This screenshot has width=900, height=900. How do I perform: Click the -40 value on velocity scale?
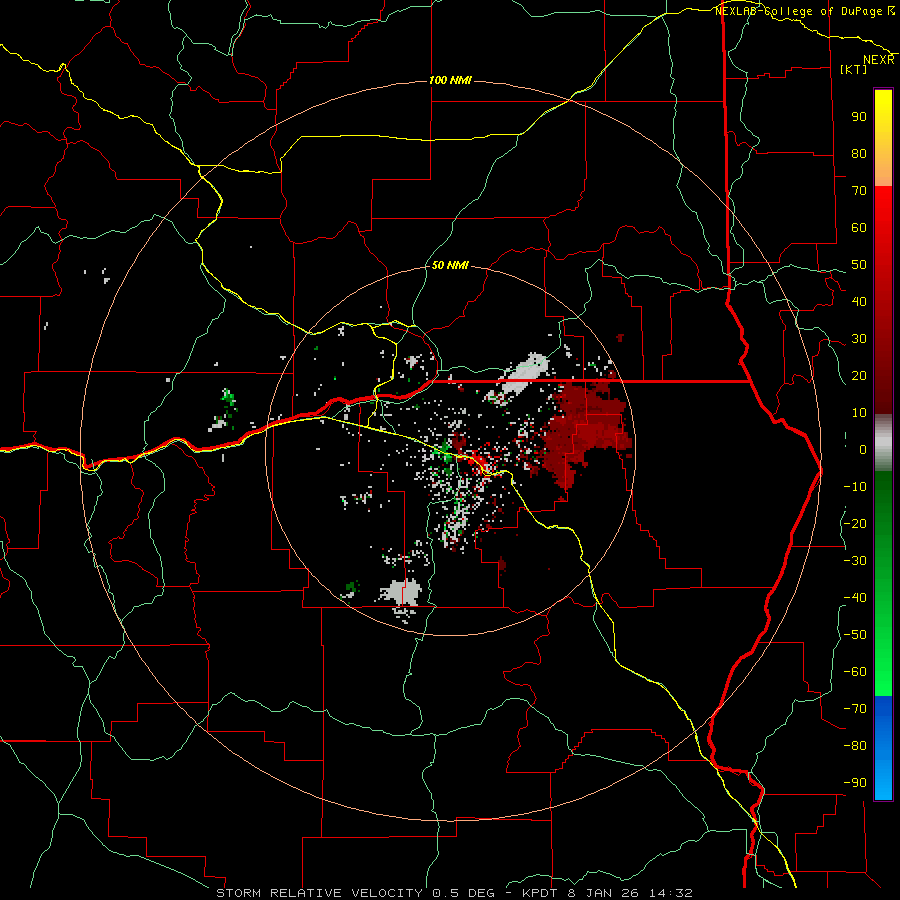[855, 598]
